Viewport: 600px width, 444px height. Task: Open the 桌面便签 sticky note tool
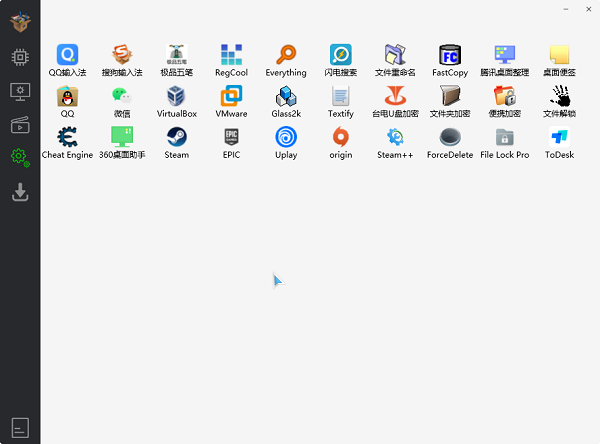click(559, 60)
